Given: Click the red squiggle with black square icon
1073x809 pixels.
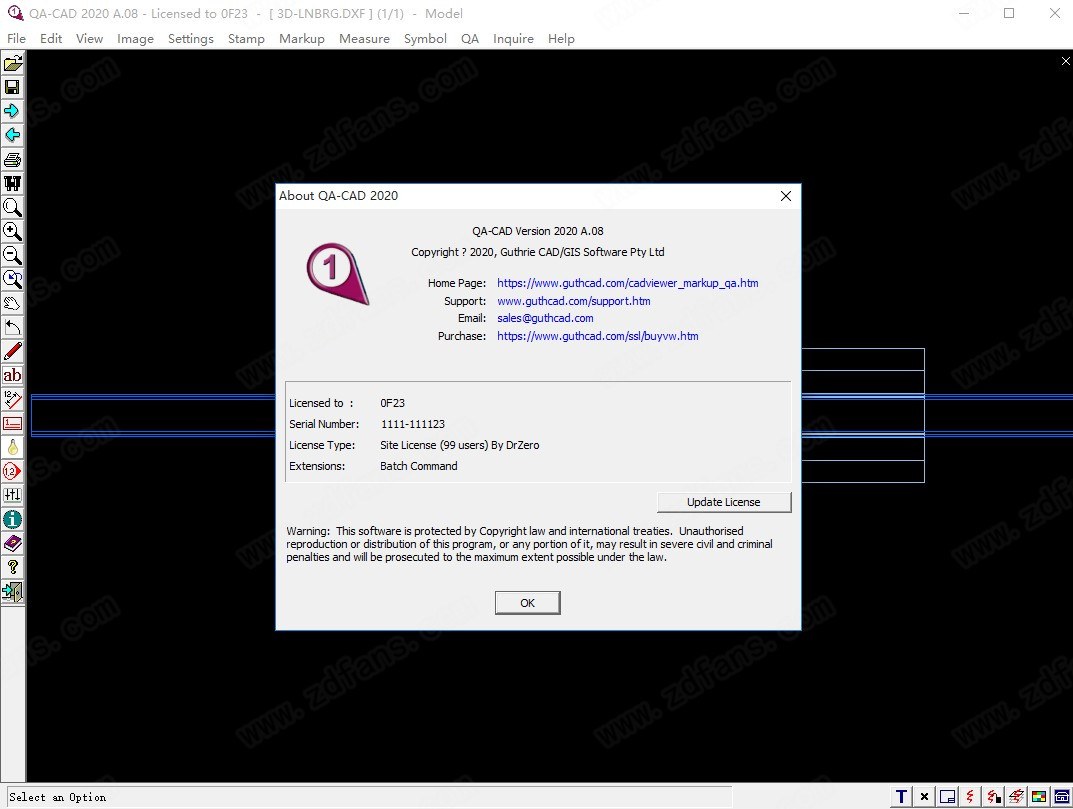Looking at the screenshot, I should [994, 797].
